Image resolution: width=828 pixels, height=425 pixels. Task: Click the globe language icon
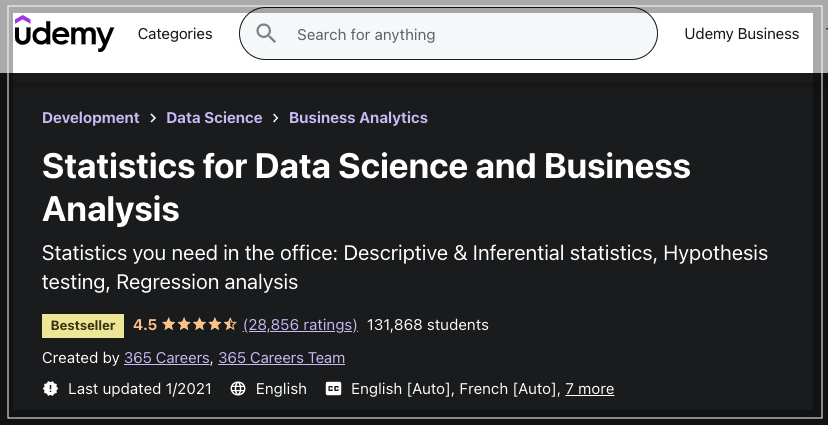coord(238,389)
